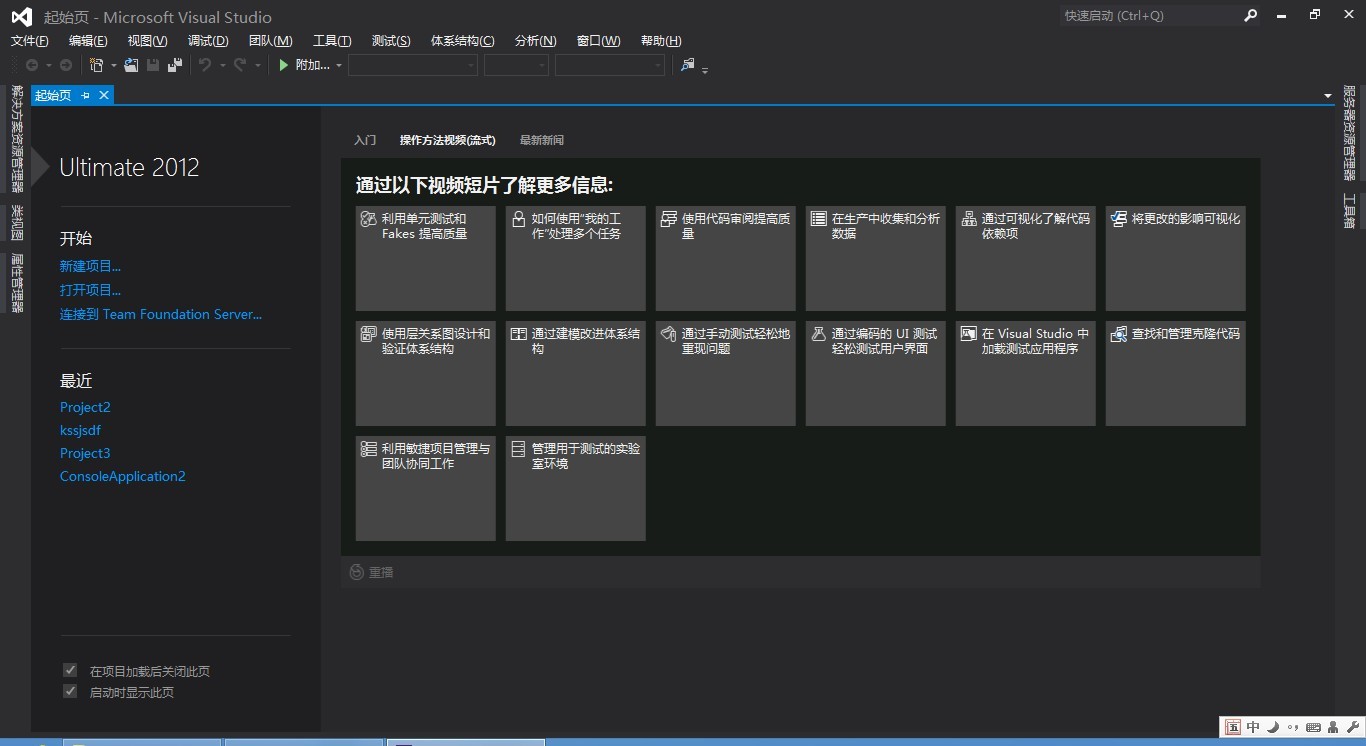Open the 附加 start button dropdown arrow
The height and width of the screenshot is (746, 1366).
pyautogui.click(x=339, y=66)
